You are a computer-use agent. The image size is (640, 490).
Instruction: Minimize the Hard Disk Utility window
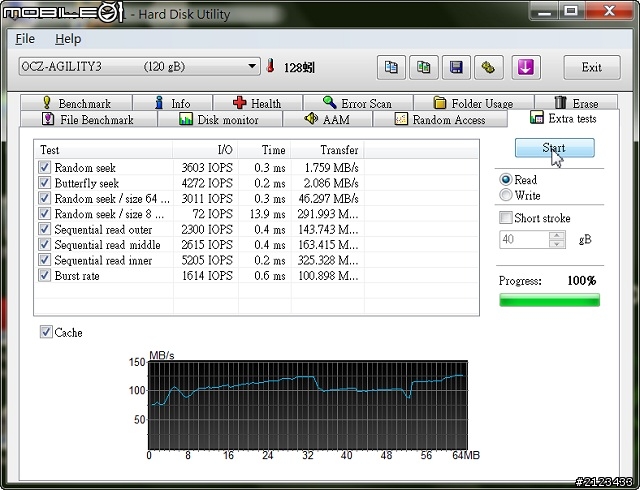click(x=545, y=11)
